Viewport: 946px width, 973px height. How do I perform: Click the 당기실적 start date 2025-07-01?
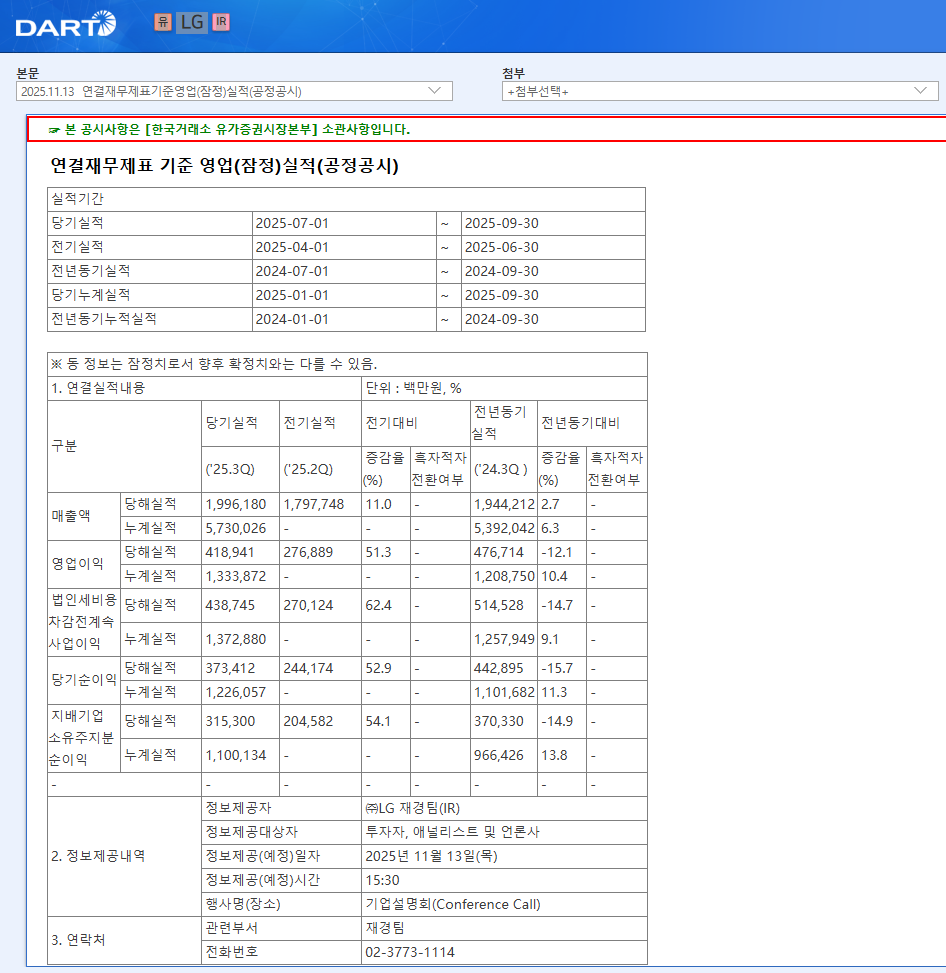tap(292, 223)
